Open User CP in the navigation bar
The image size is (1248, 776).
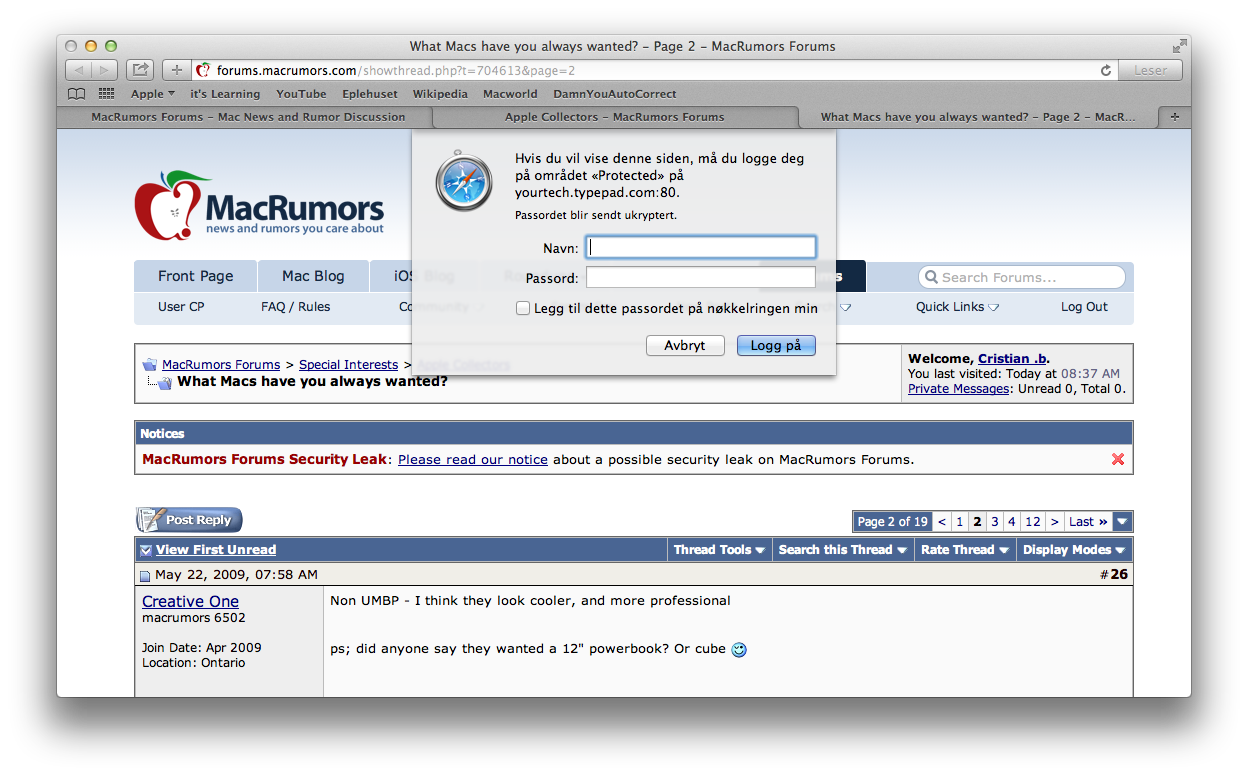[181, 307]
